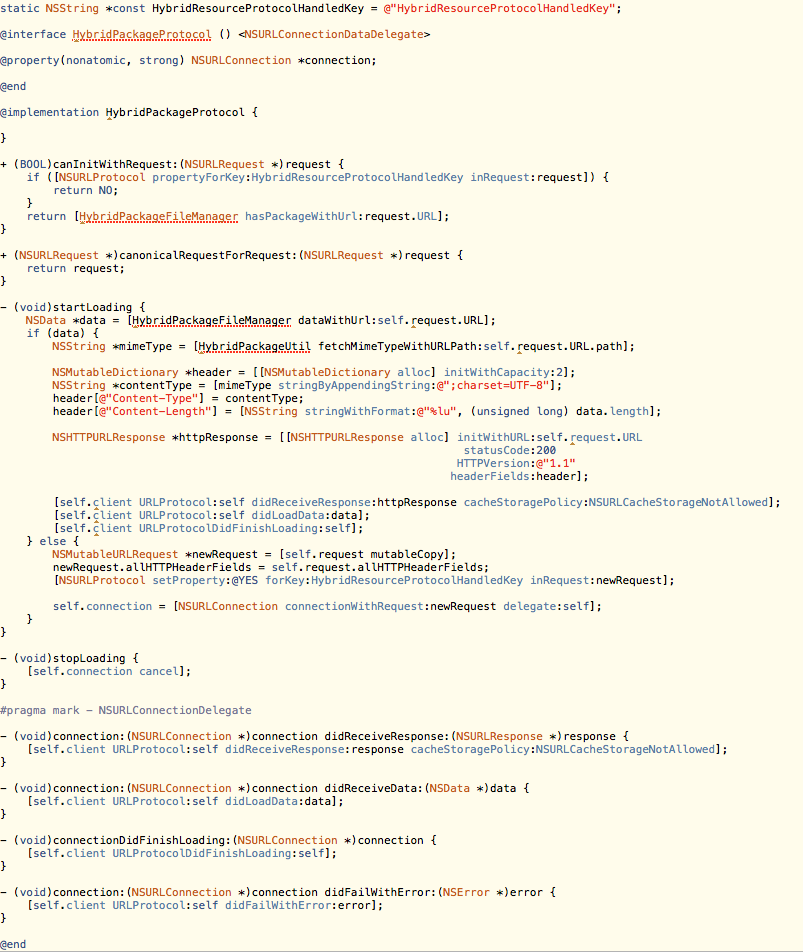Click the '@implementation' keyword
This screenshot has width=803, height=952.
49,113
